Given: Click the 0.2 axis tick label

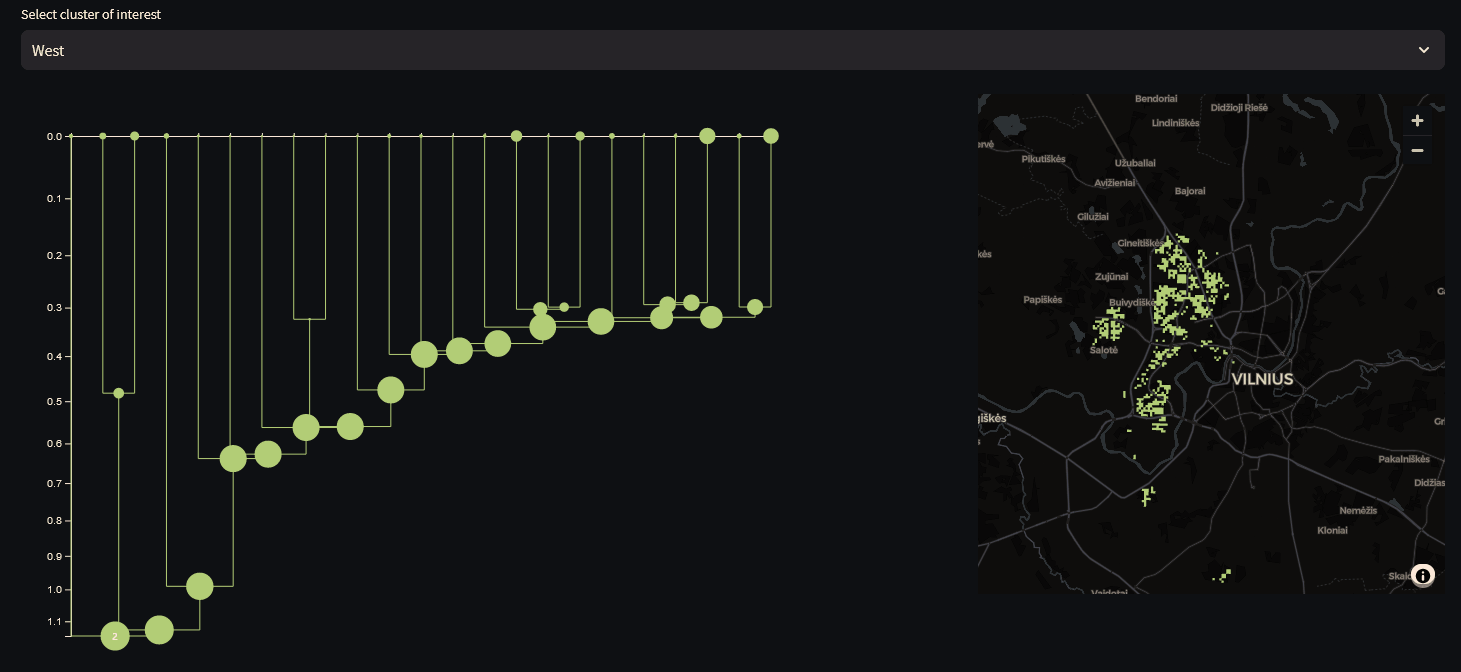Looking at the screenshot, I should click(x=54, y=256).
